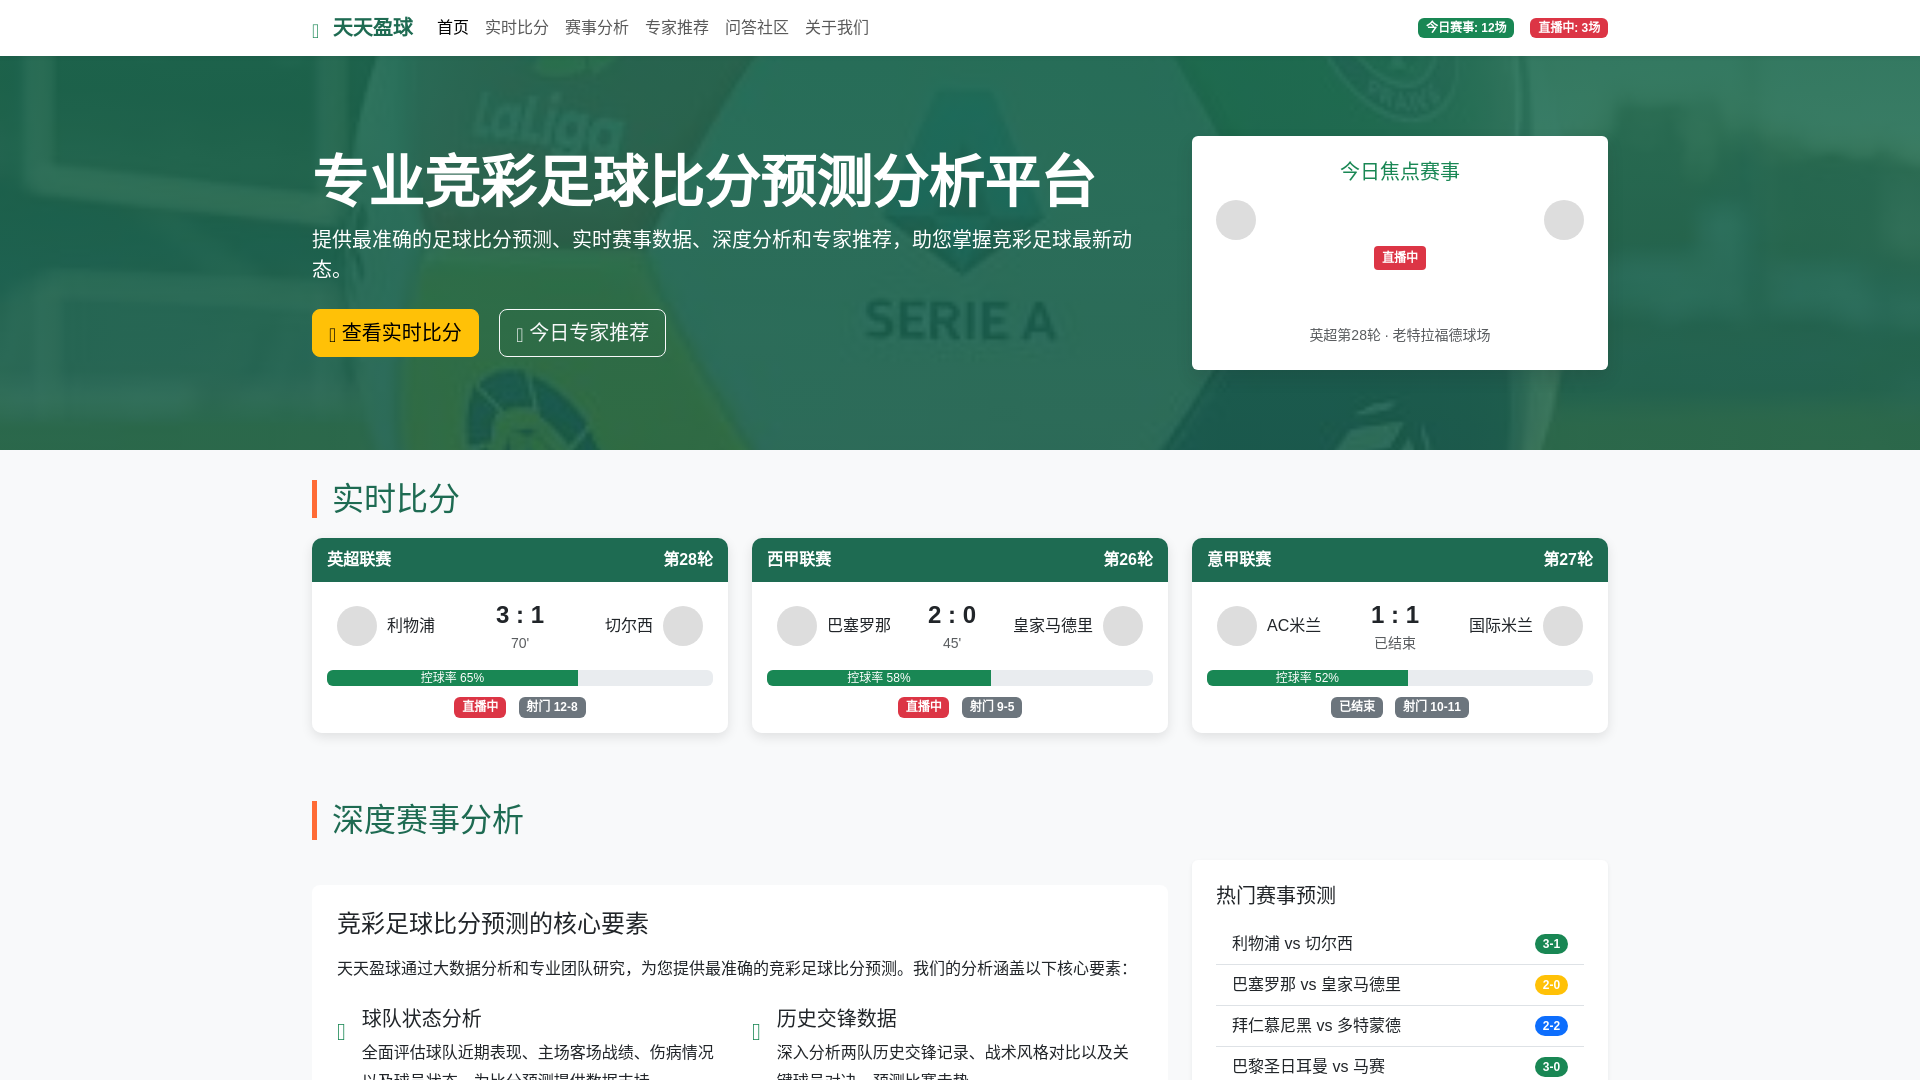This screenshot has height=1080, width=1920.
Task: Click the 利物浦 team logo
Action: (357, 626)
